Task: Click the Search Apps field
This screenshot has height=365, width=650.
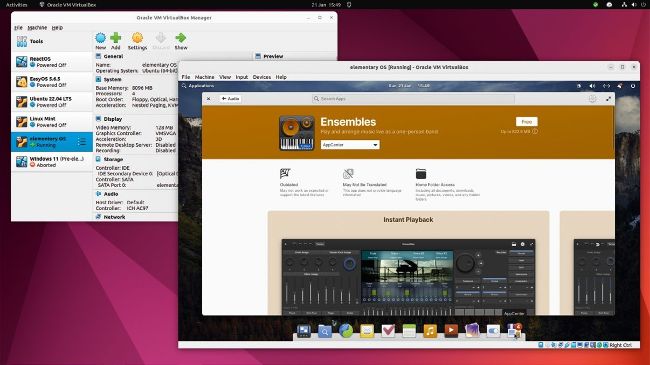Action: coord(413,99)
